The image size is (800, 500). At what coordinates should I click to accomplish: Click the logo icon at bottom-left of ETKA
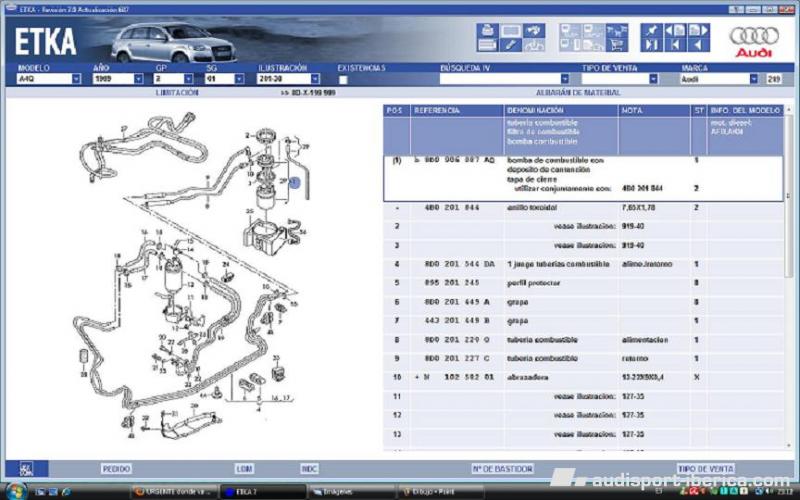tap(27, 468)
